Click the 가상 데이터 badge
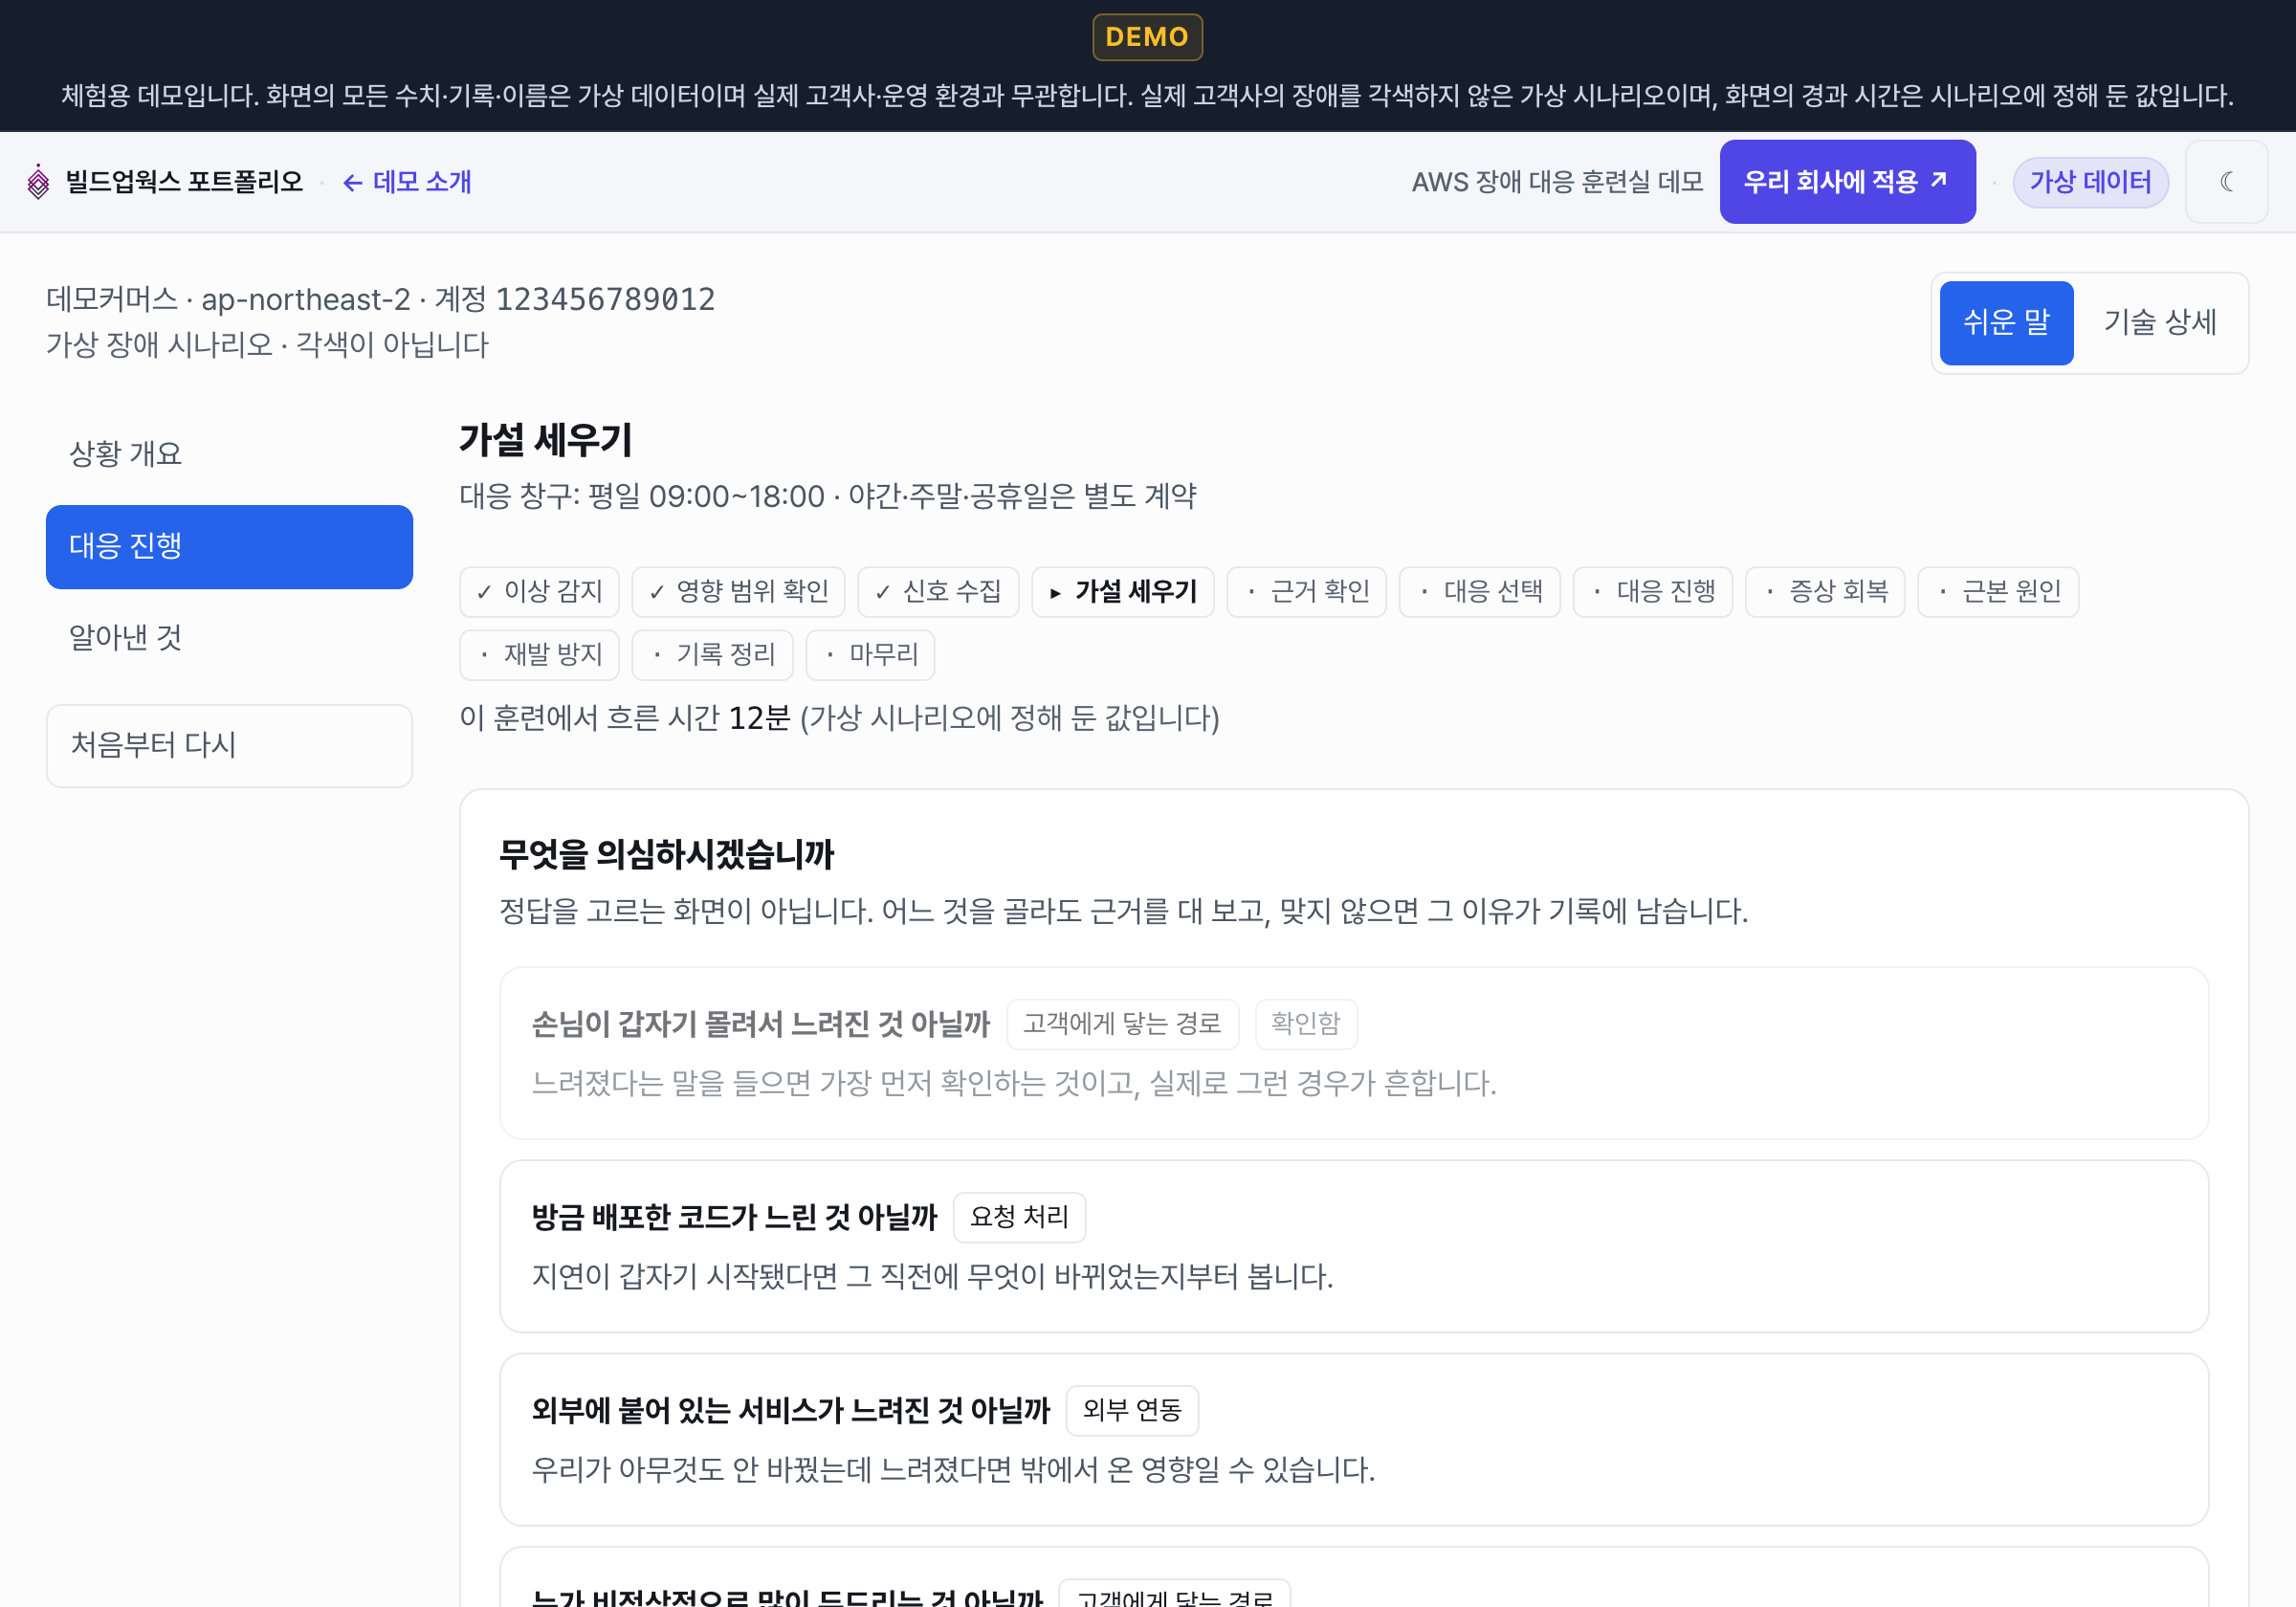The image size is (2296, 1607). [2090, 182]
